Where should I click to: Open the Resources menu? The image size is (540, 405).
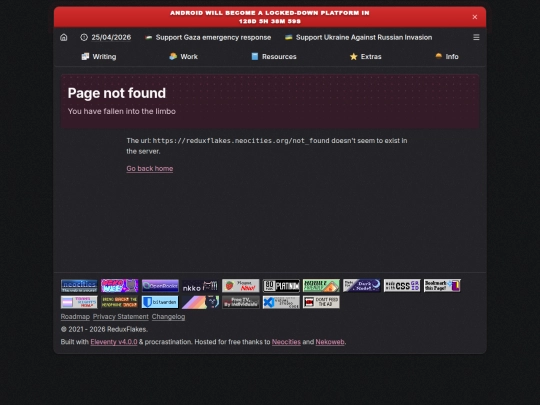[274, 56]
